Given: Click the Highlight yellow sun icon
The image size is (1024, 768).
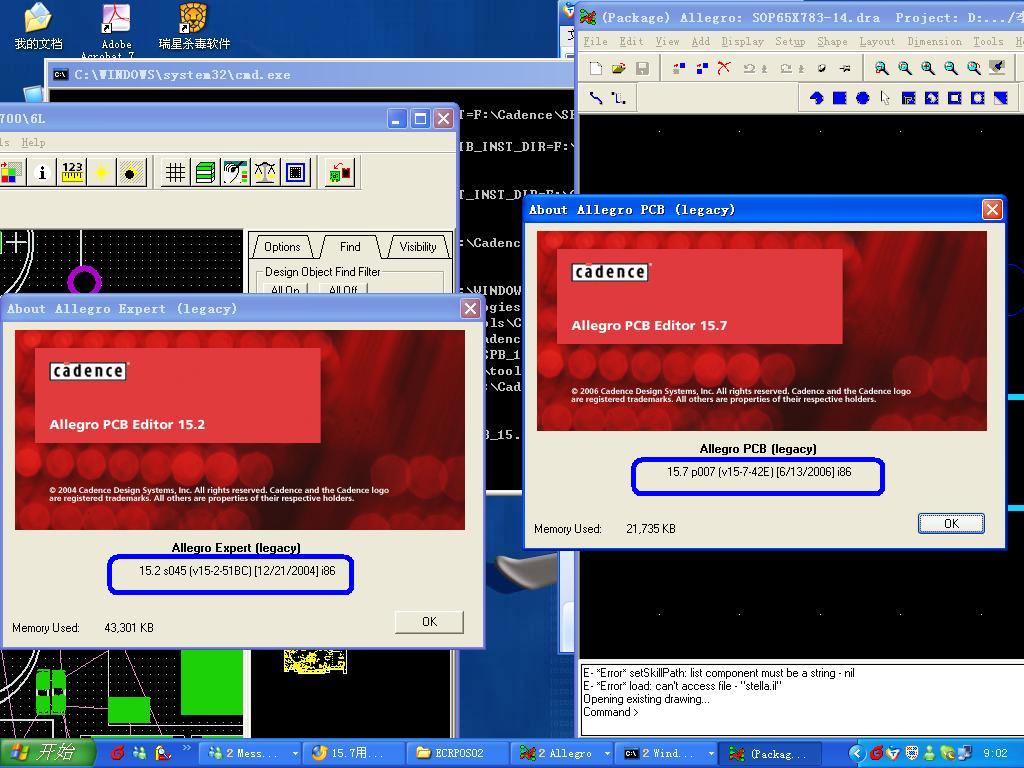Looking at the screenshot, I should click(x=101, y=172).
